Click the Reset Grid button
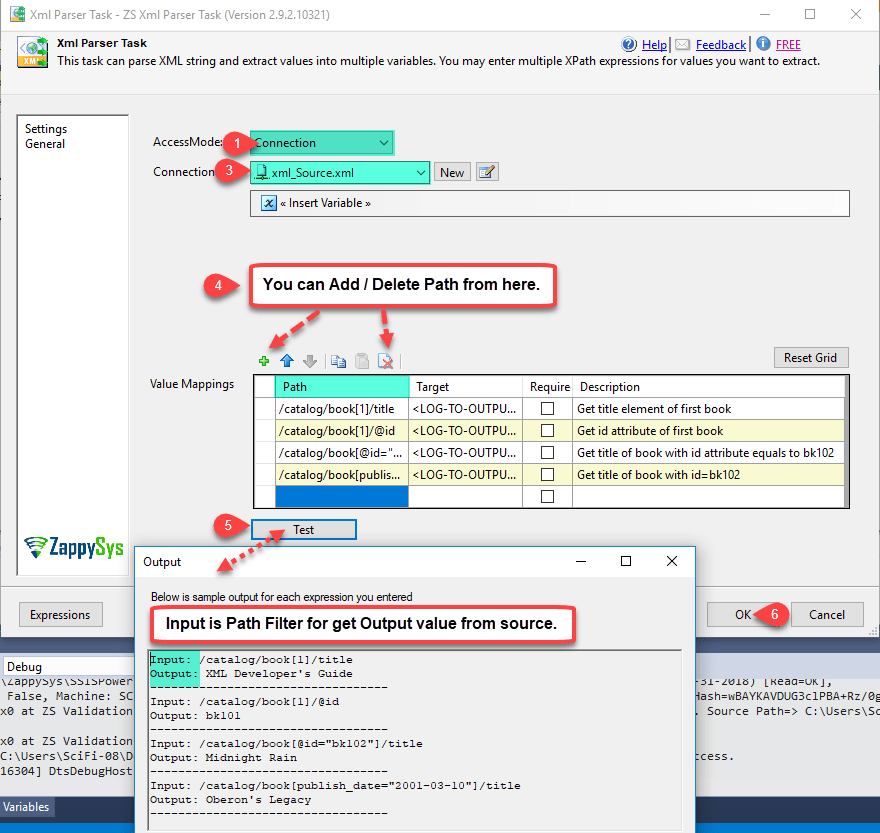This screenshot has height=833, width=880. [811, 357]
